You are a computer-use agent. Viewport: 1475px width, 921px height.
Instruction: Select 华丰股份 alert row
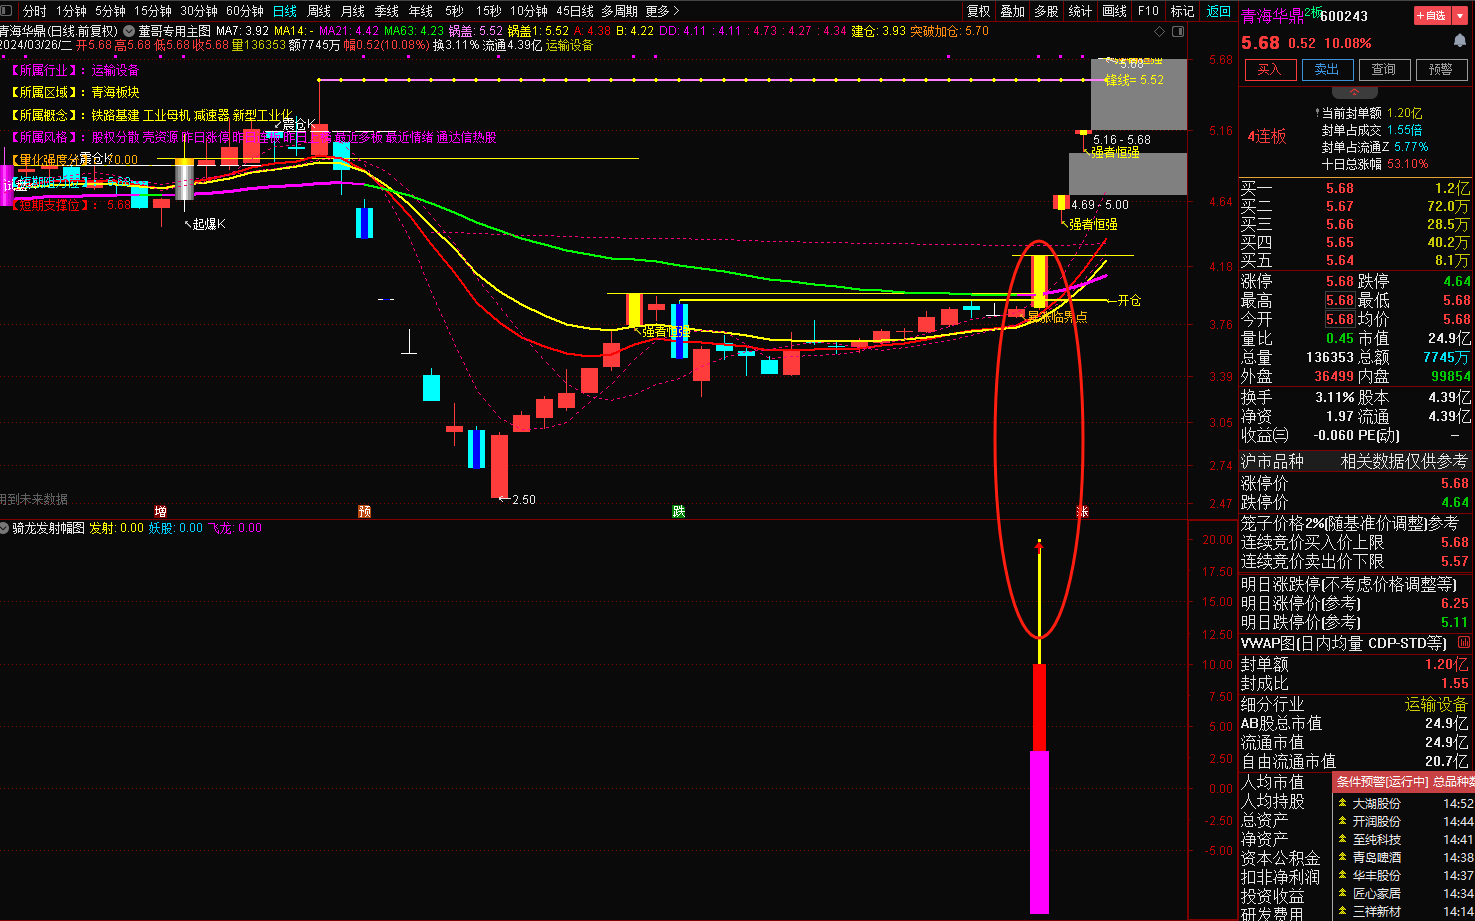pos(1403,875)
